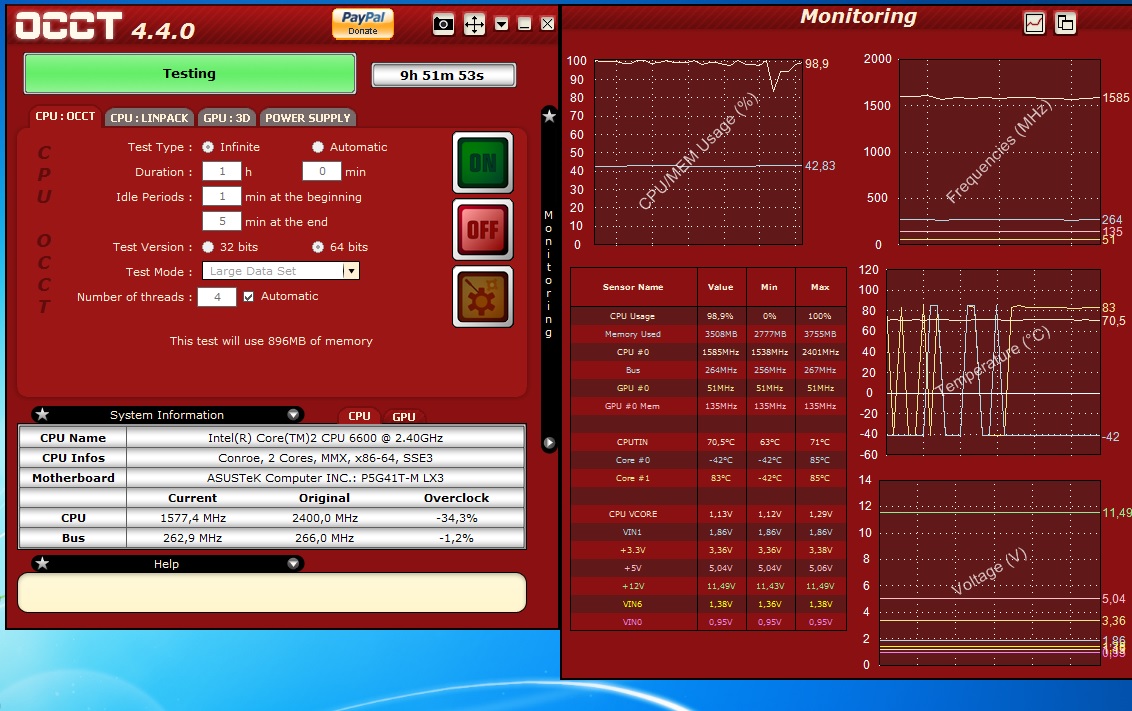
Task: Click the Motherboard value cell
Action: point(326,478)
